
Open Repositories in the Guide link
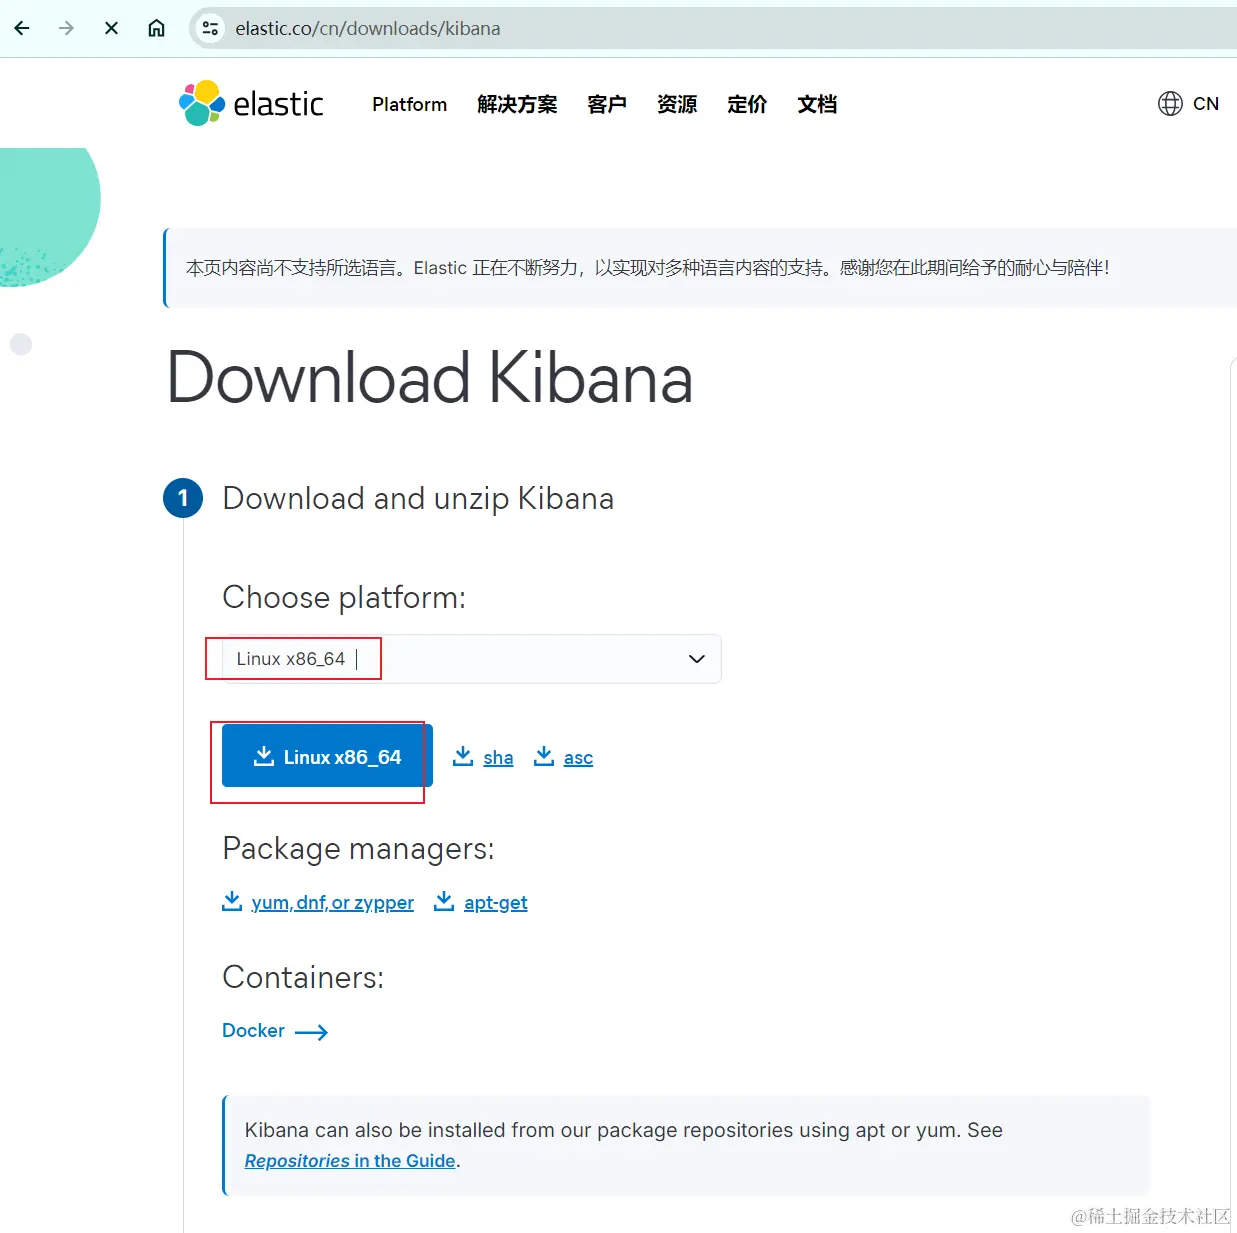[350, 1161]
